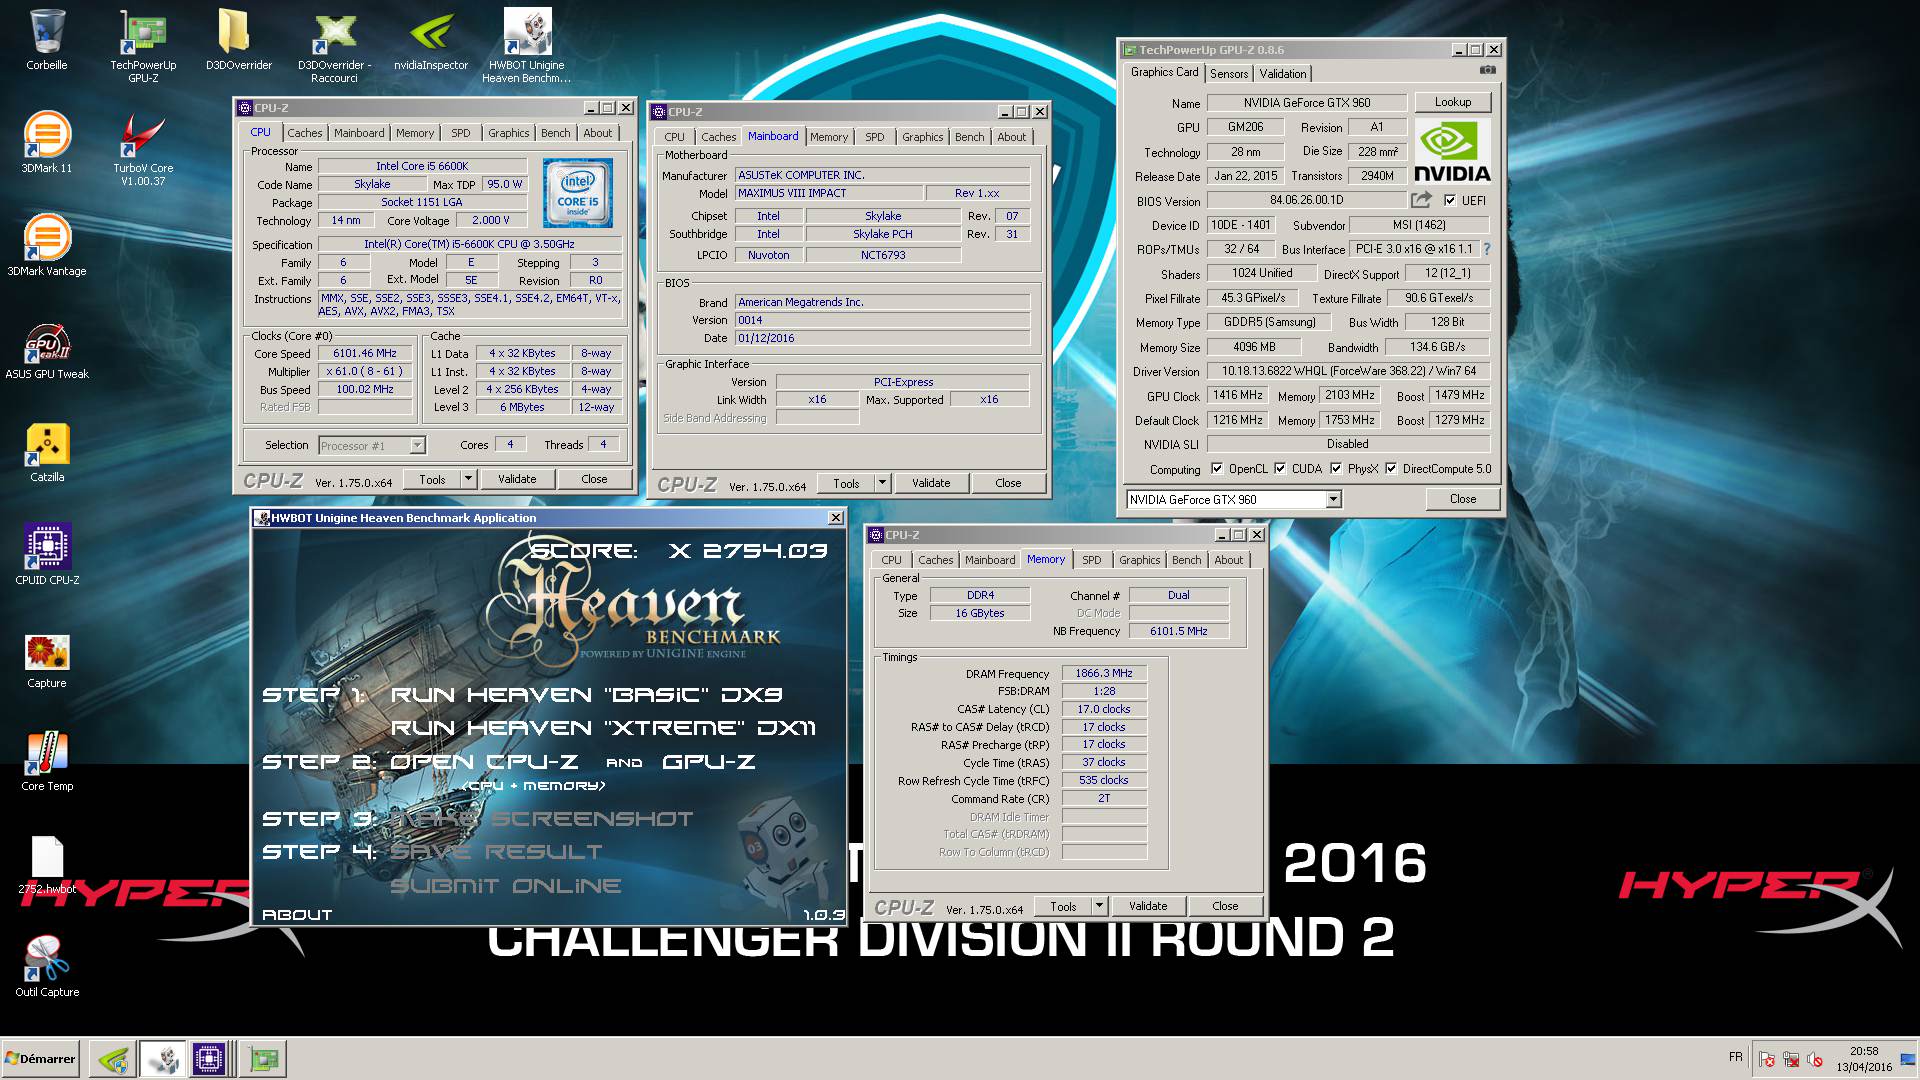Click the GPU-Z BIOS export share icon
Viewport: 1920px width, 1080px height.
[1421, 200]
